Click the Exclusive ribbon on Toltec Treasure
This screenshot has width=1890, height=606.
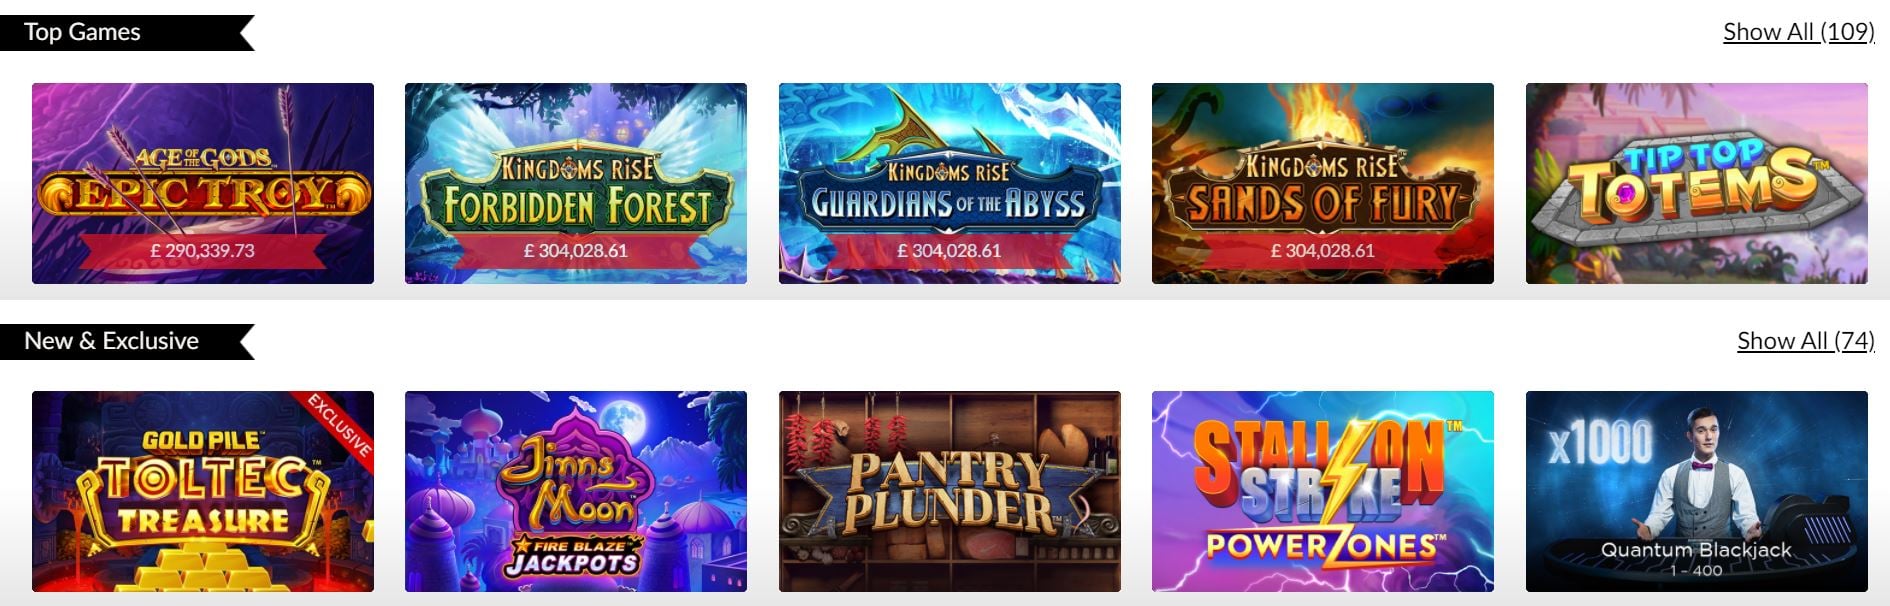click(340, 425)
